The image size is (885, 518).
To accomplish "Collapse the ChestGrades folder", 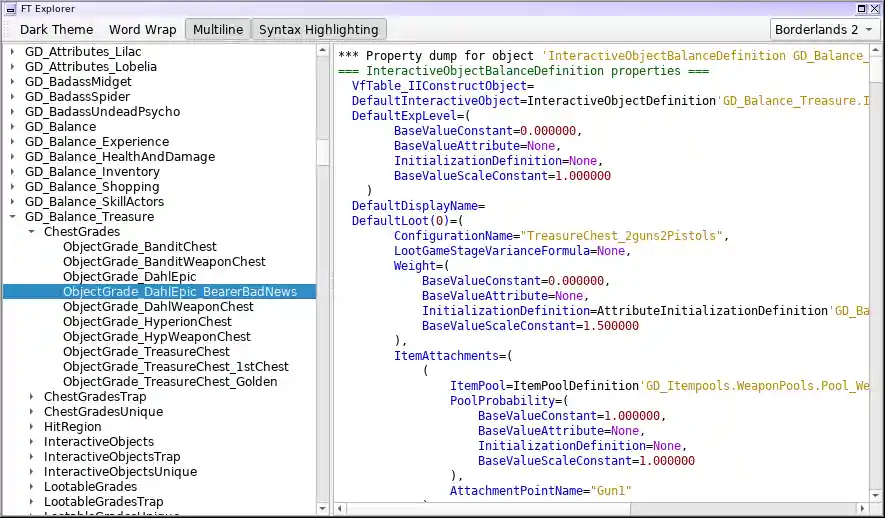I will 31,232.
